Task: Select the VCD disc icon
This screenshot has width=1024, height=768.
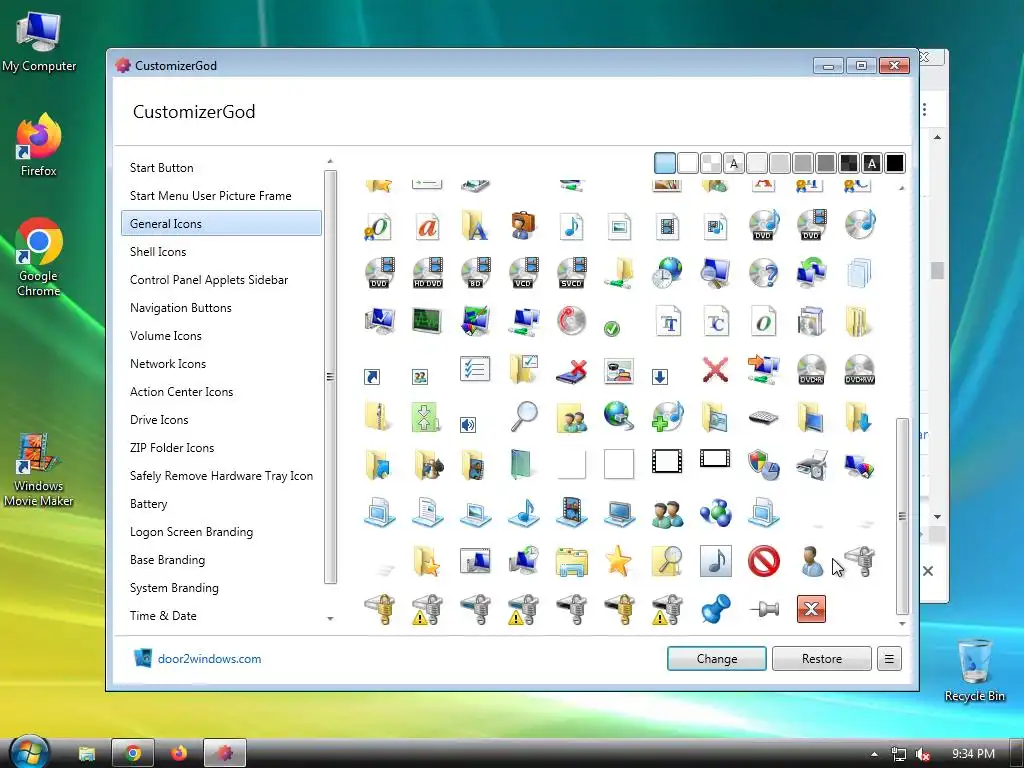Action: coord(523,273)
